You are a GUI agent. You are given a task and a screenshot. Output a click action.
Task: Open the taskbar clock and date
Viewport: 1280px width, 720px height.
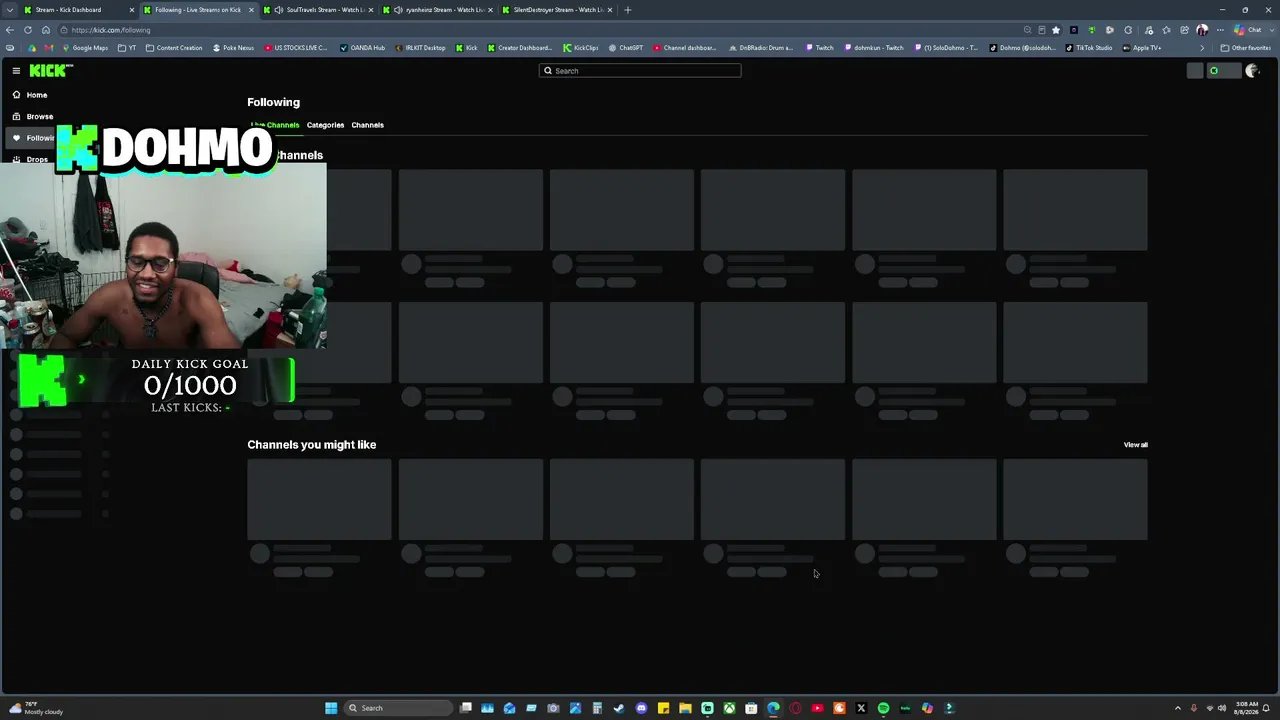(x=1247, y=708)
